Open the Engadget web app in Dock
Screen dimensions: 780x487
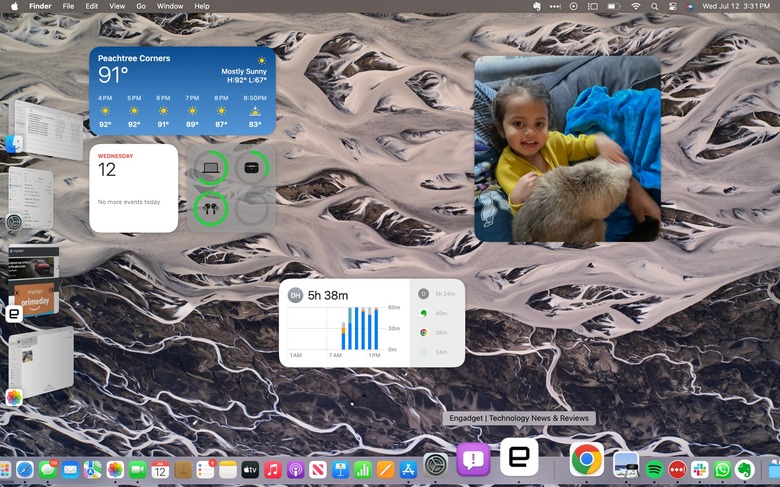(x=519, y=457)
